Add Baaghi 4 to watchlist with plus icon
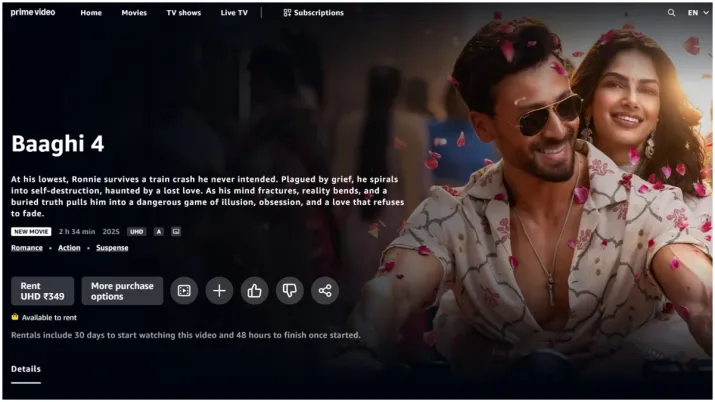The height and width of the screenshot is (402, 715). tap(219, 290)
